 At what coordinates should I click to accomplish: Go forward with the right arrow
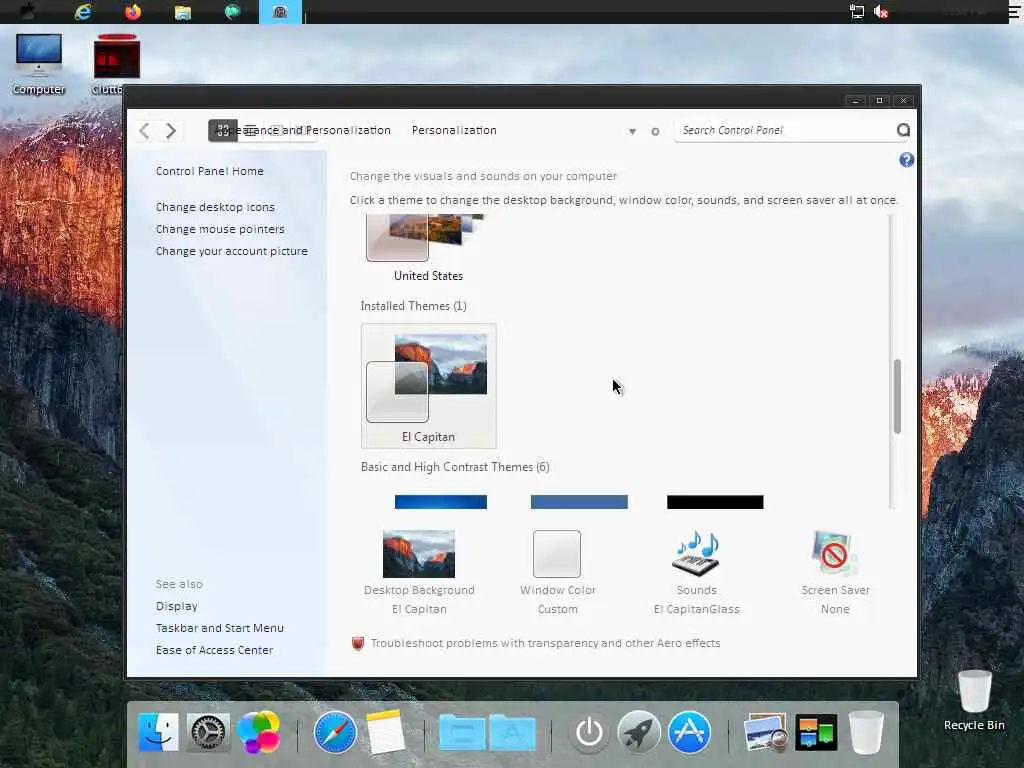pyautogui.click(x=170, y=131)
